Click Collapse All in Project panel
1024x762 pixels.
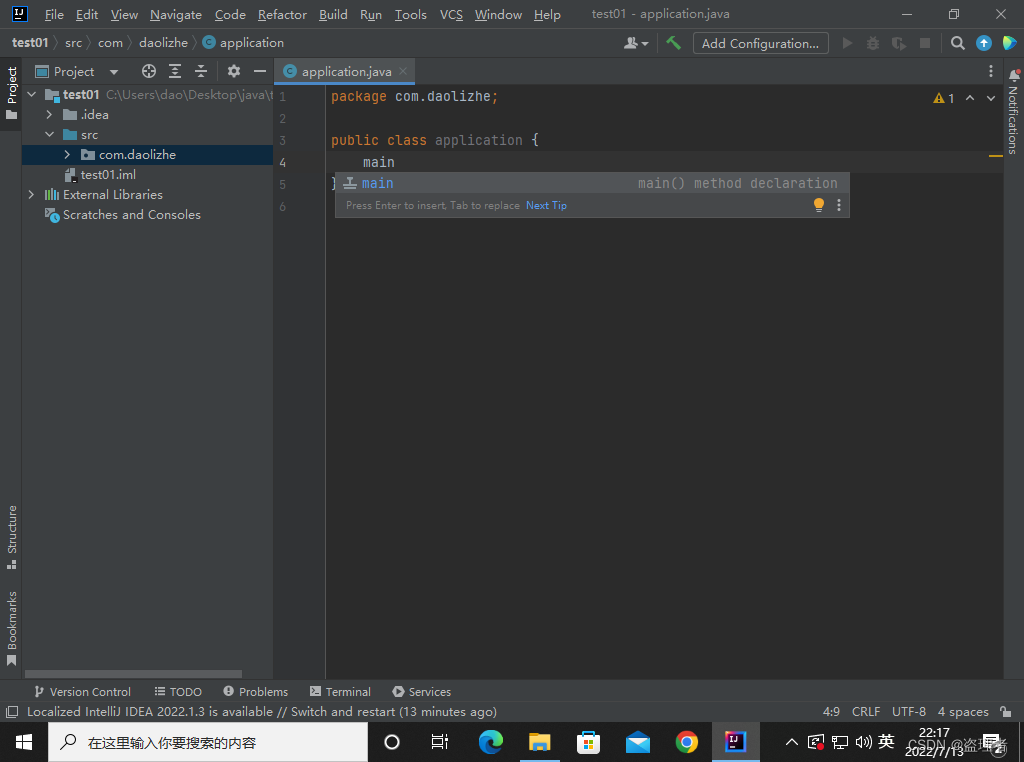201,71
